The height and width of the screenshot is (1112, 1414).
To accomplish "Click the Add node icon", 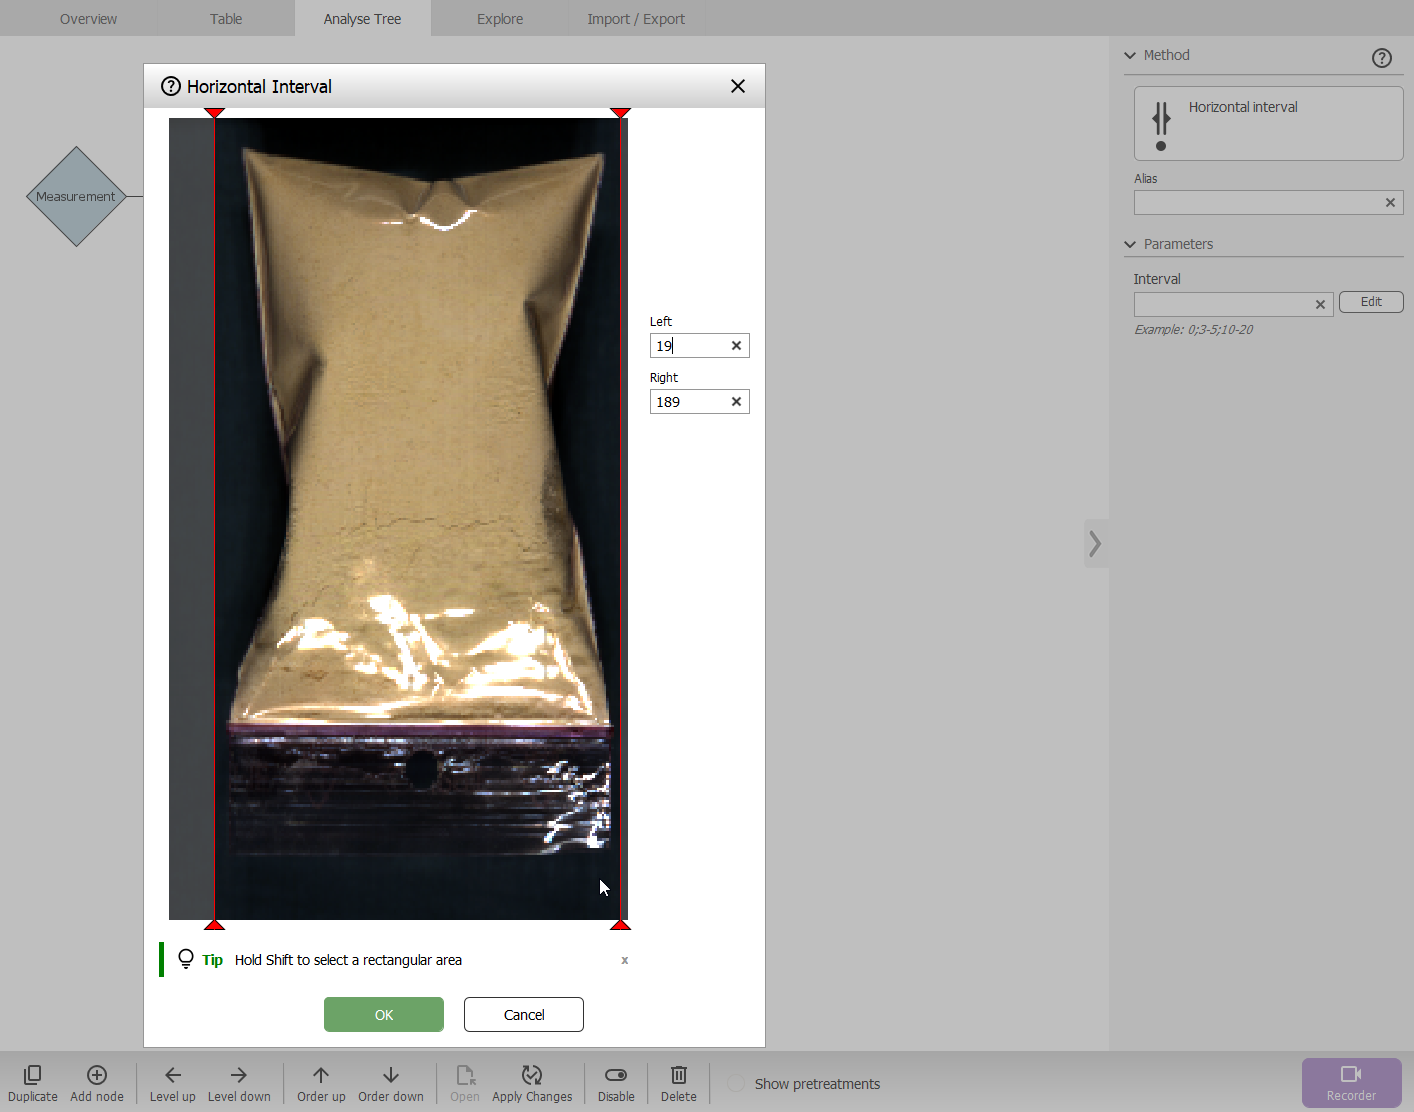I will (97, 1075).
